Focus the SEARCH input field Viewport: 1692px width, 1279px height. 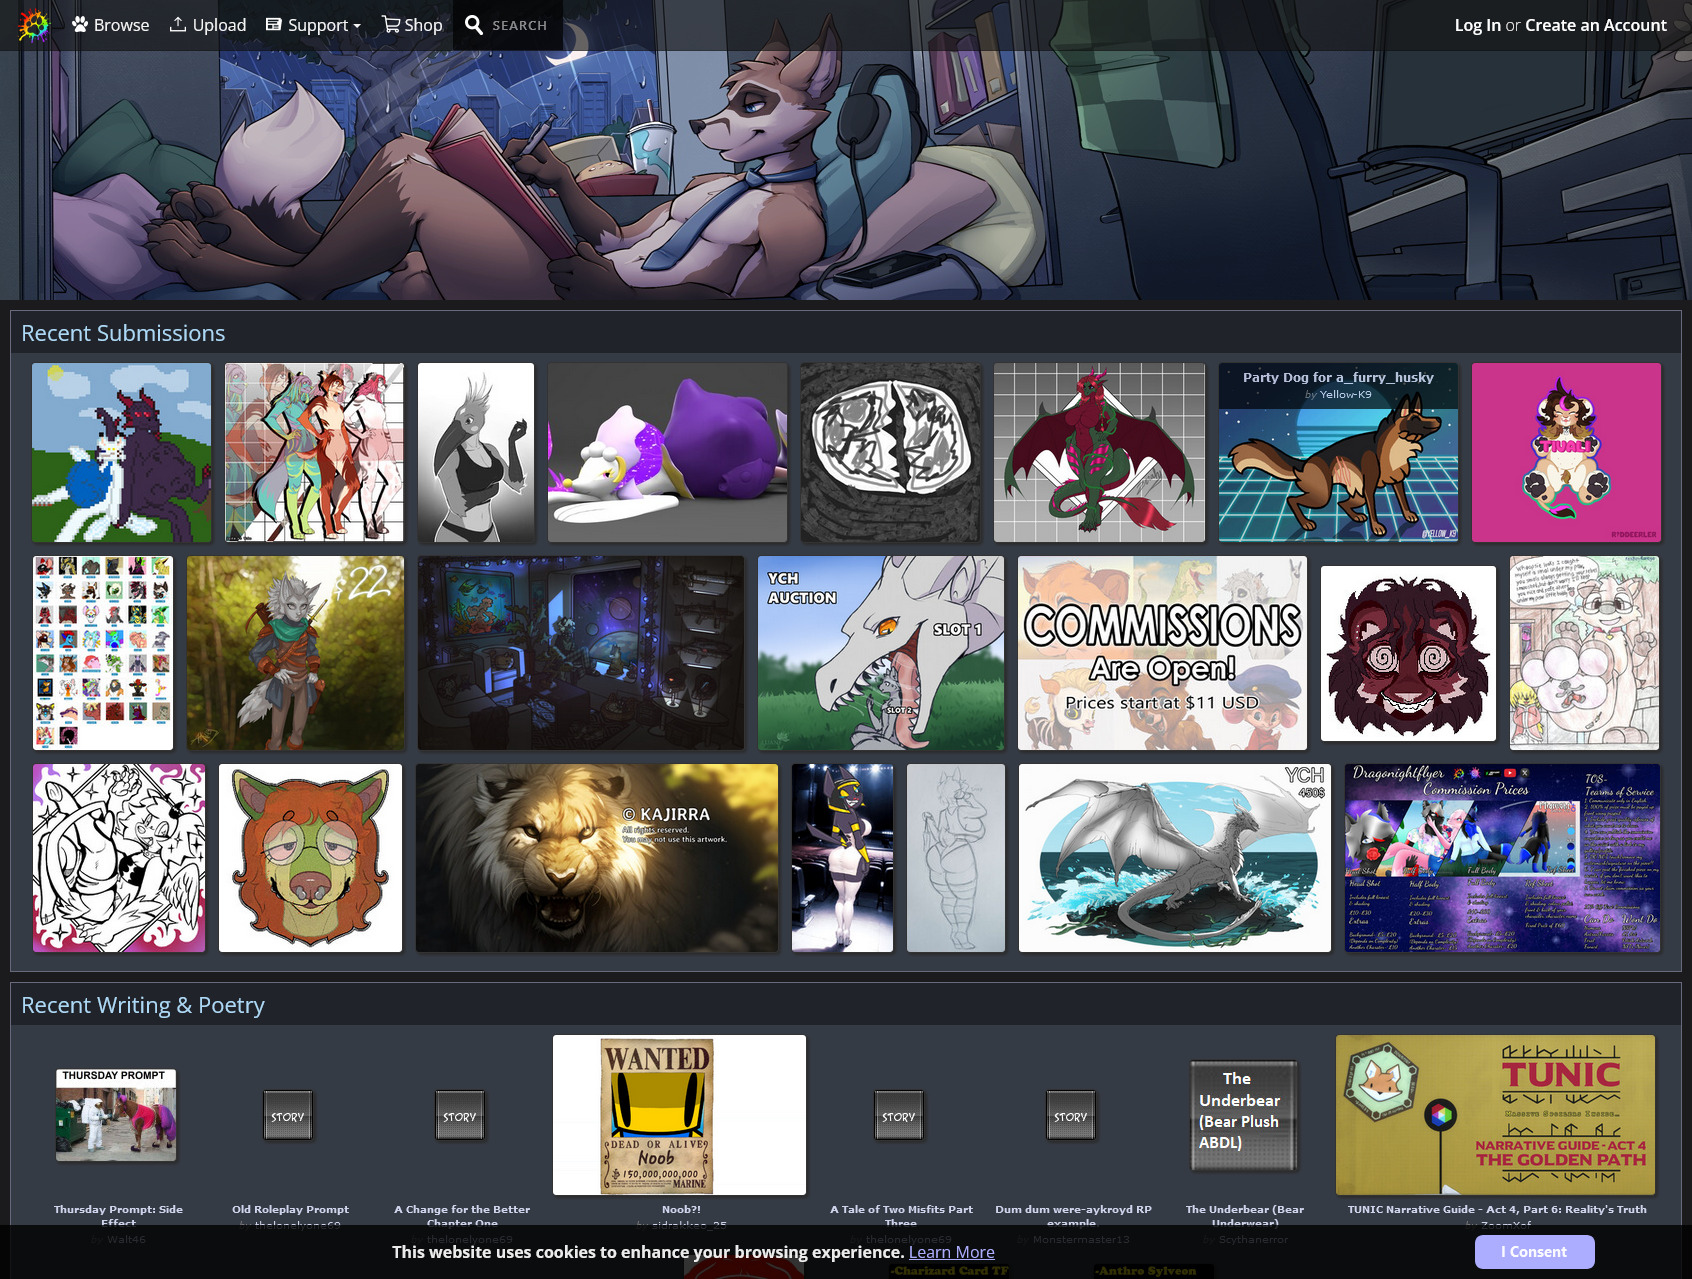coord(520,25)
